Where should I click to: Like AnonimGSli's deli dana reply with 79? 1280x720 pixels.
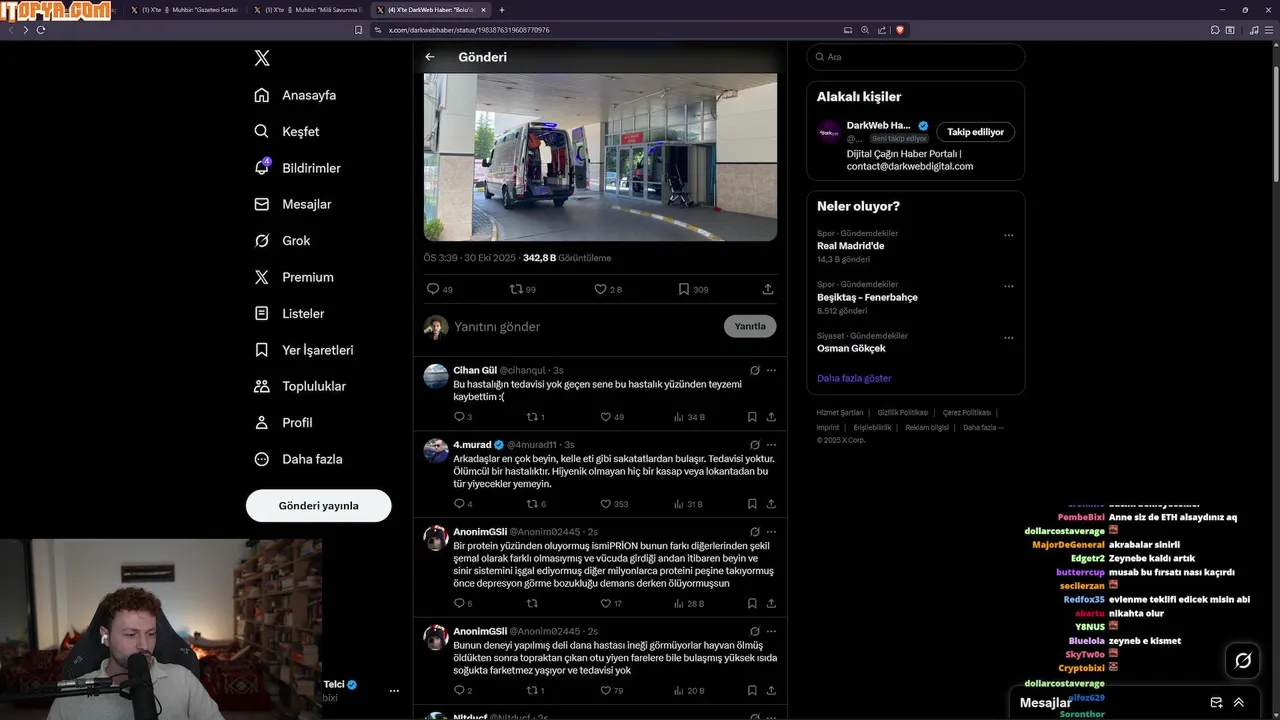(x=605, y=690)
